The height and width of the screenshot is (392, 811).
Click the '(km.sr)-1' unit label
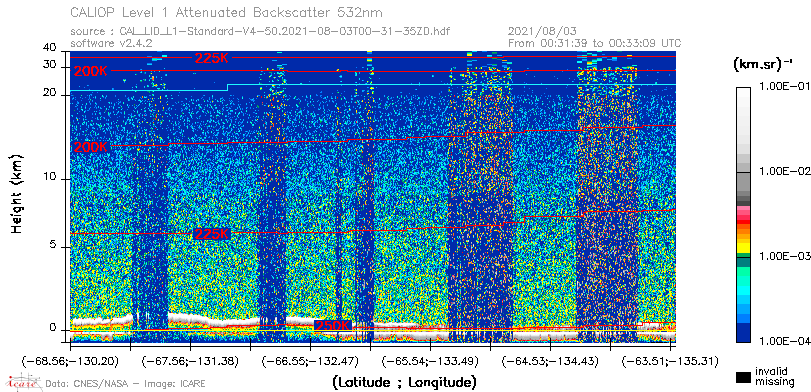[763, 65]
